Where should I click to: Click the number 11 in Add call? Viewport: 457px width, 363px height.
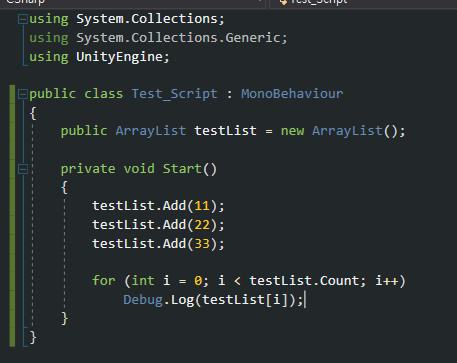pos(202,206)
